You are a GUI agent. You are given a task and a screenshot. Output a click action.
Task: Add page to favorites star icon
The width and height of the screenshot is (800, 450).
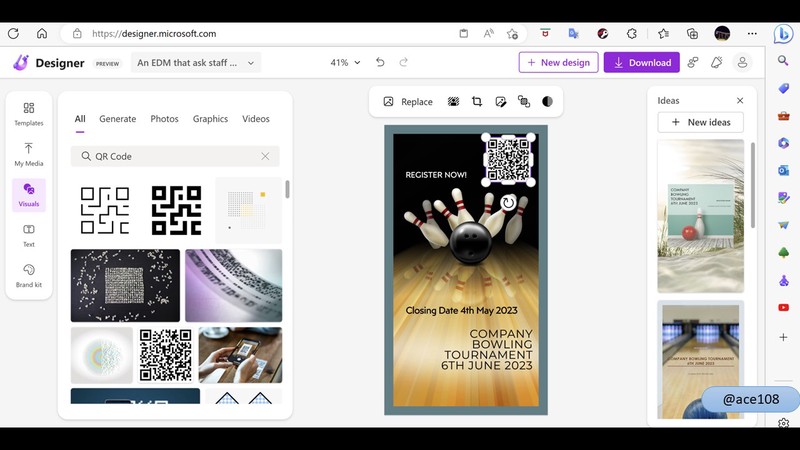512,34
